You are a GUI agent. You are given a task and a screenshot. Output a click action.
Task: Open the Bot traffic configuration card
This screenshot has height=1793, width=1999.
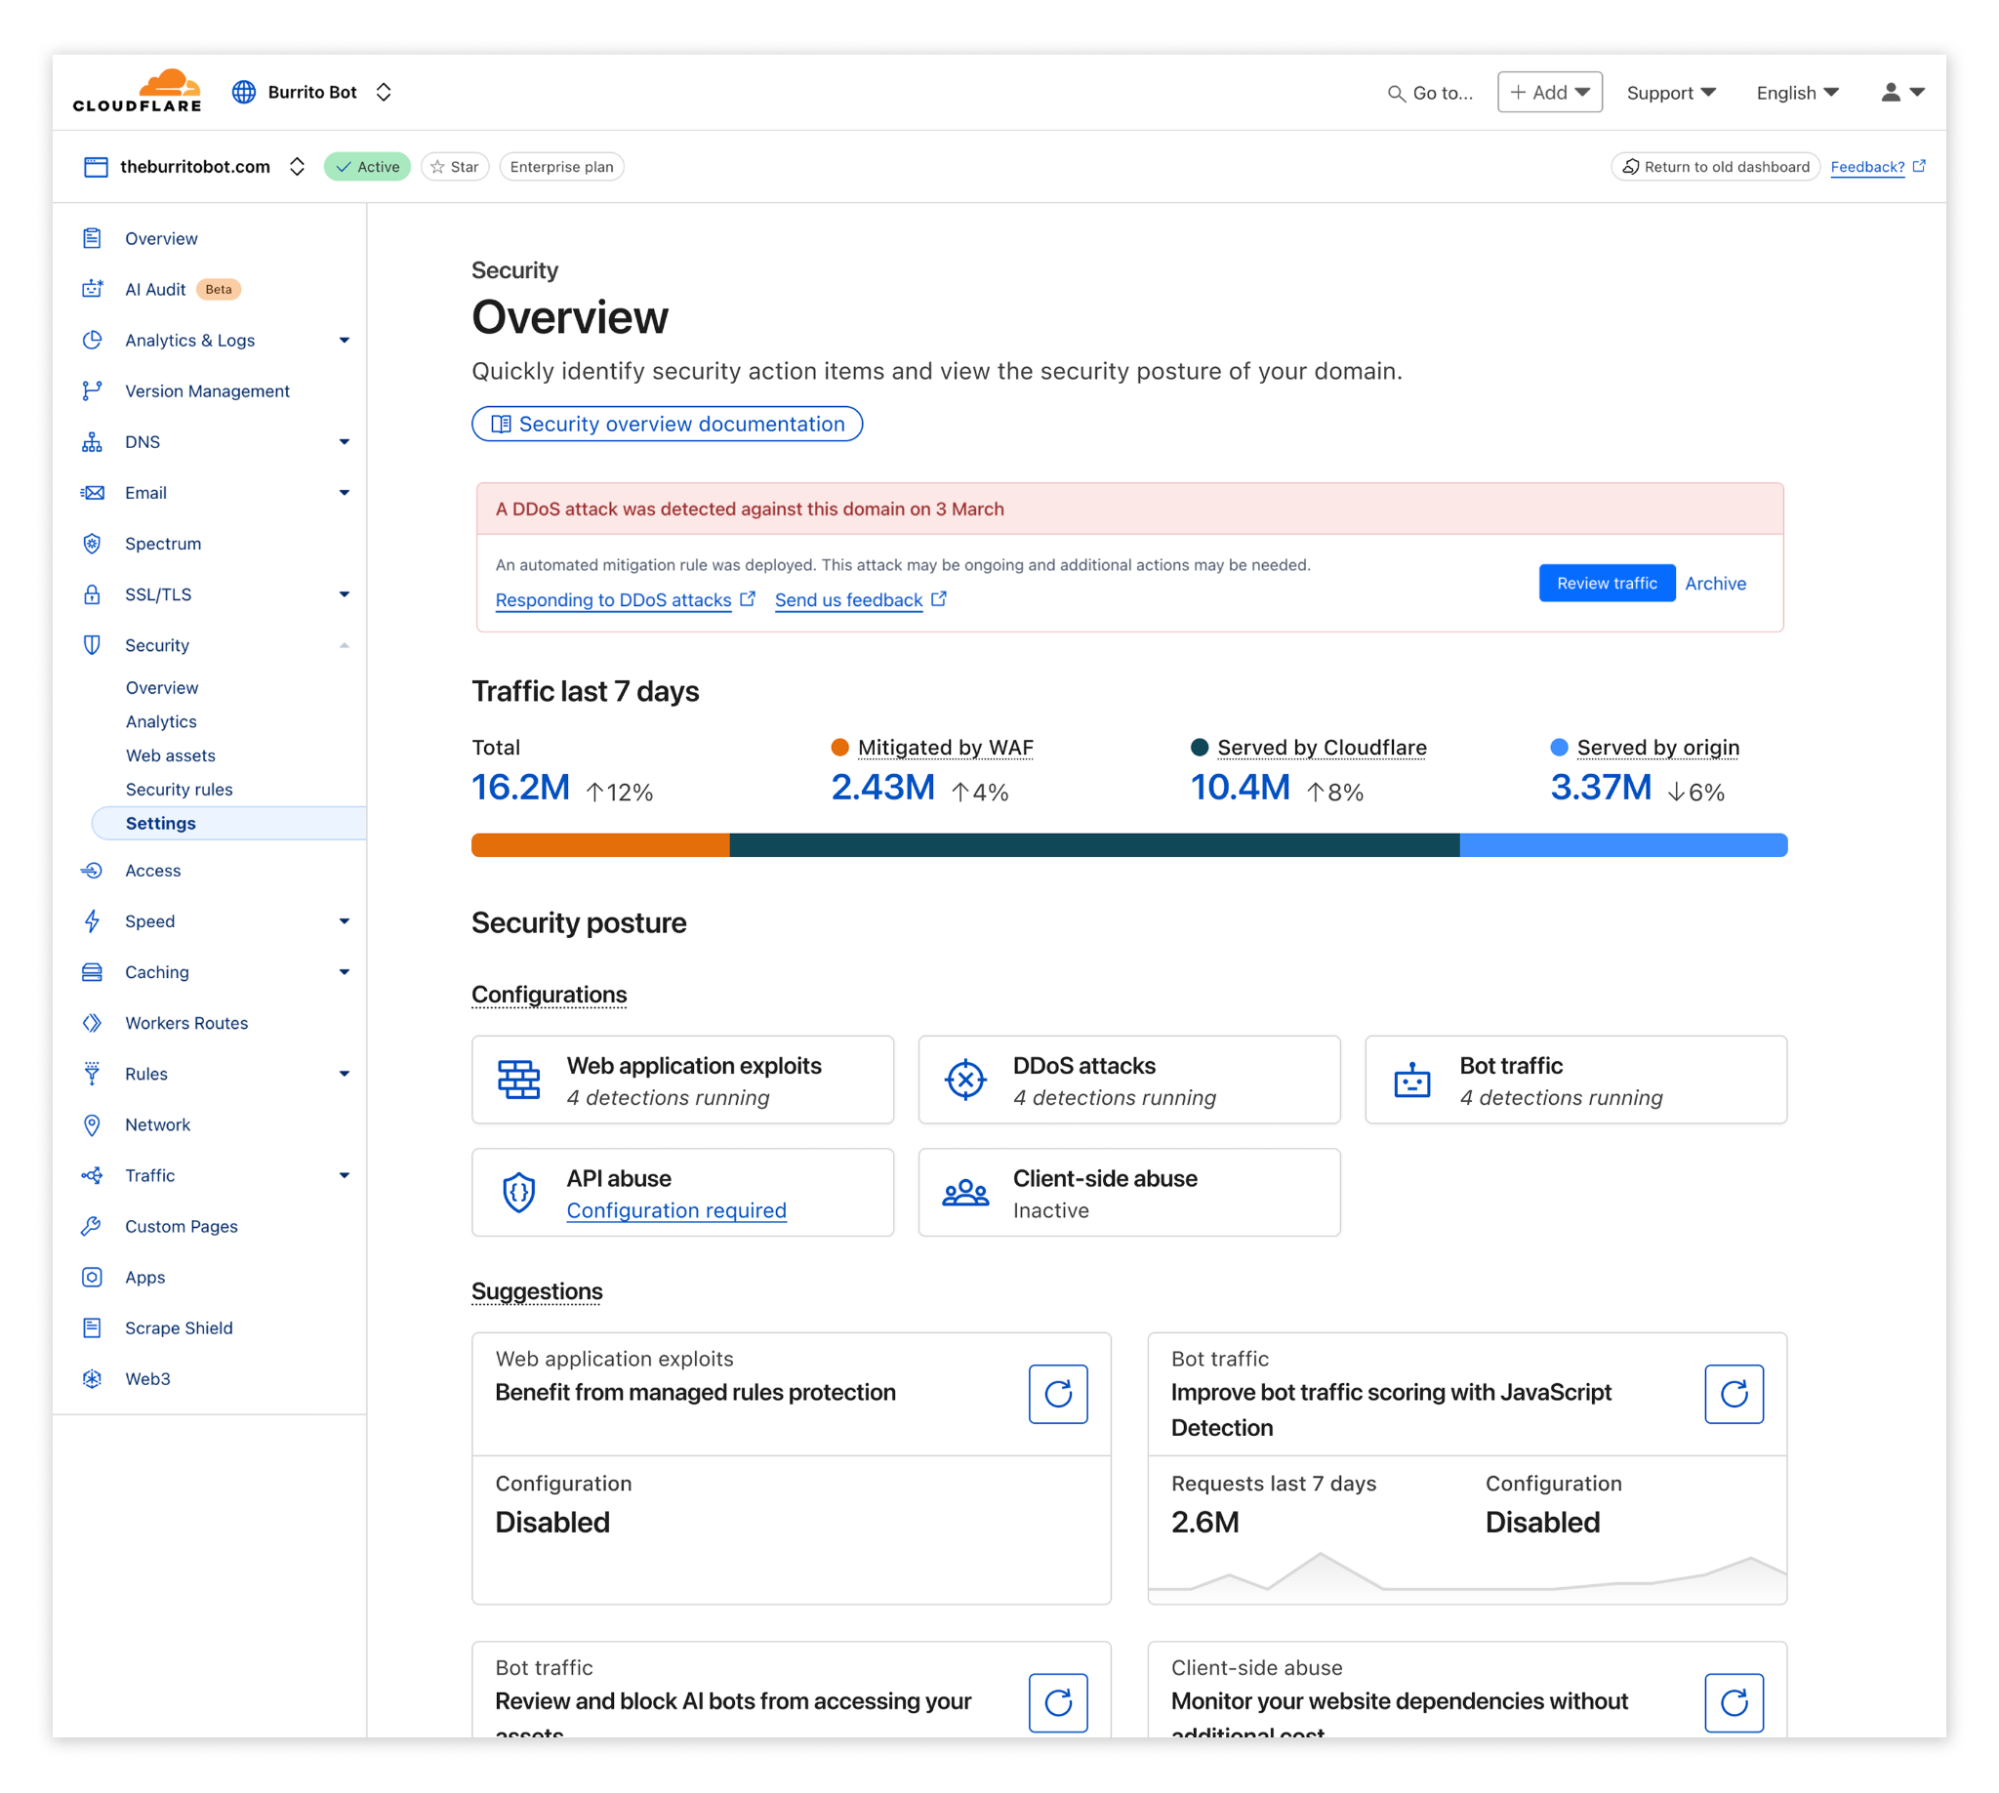(x=1578, y=1081)
